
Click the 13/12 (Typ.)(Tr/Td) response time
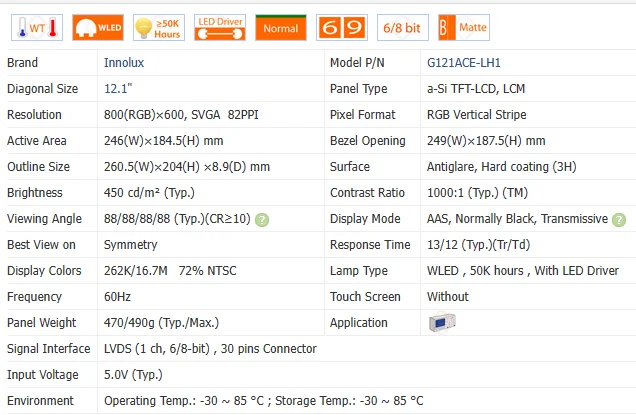pos(479,245)
